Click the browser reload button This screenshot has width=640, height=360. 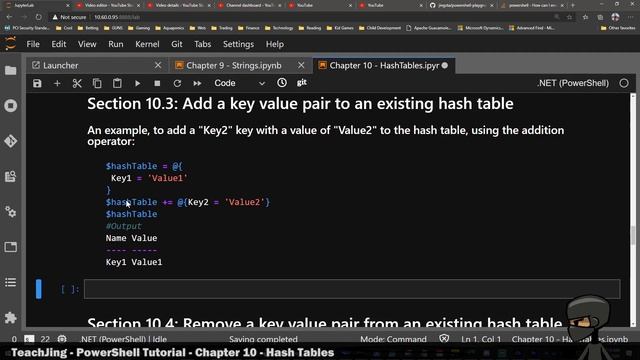click(x=38, y=17)
